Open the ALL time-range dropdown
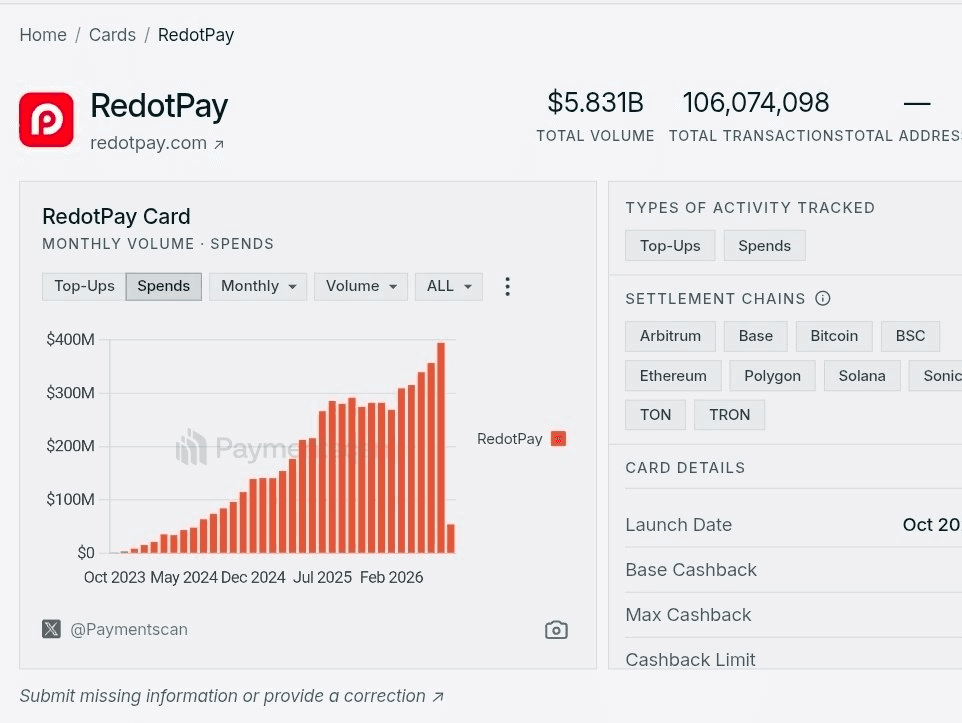The height and width of the screenshot is (723, 962). click(449, 287)
